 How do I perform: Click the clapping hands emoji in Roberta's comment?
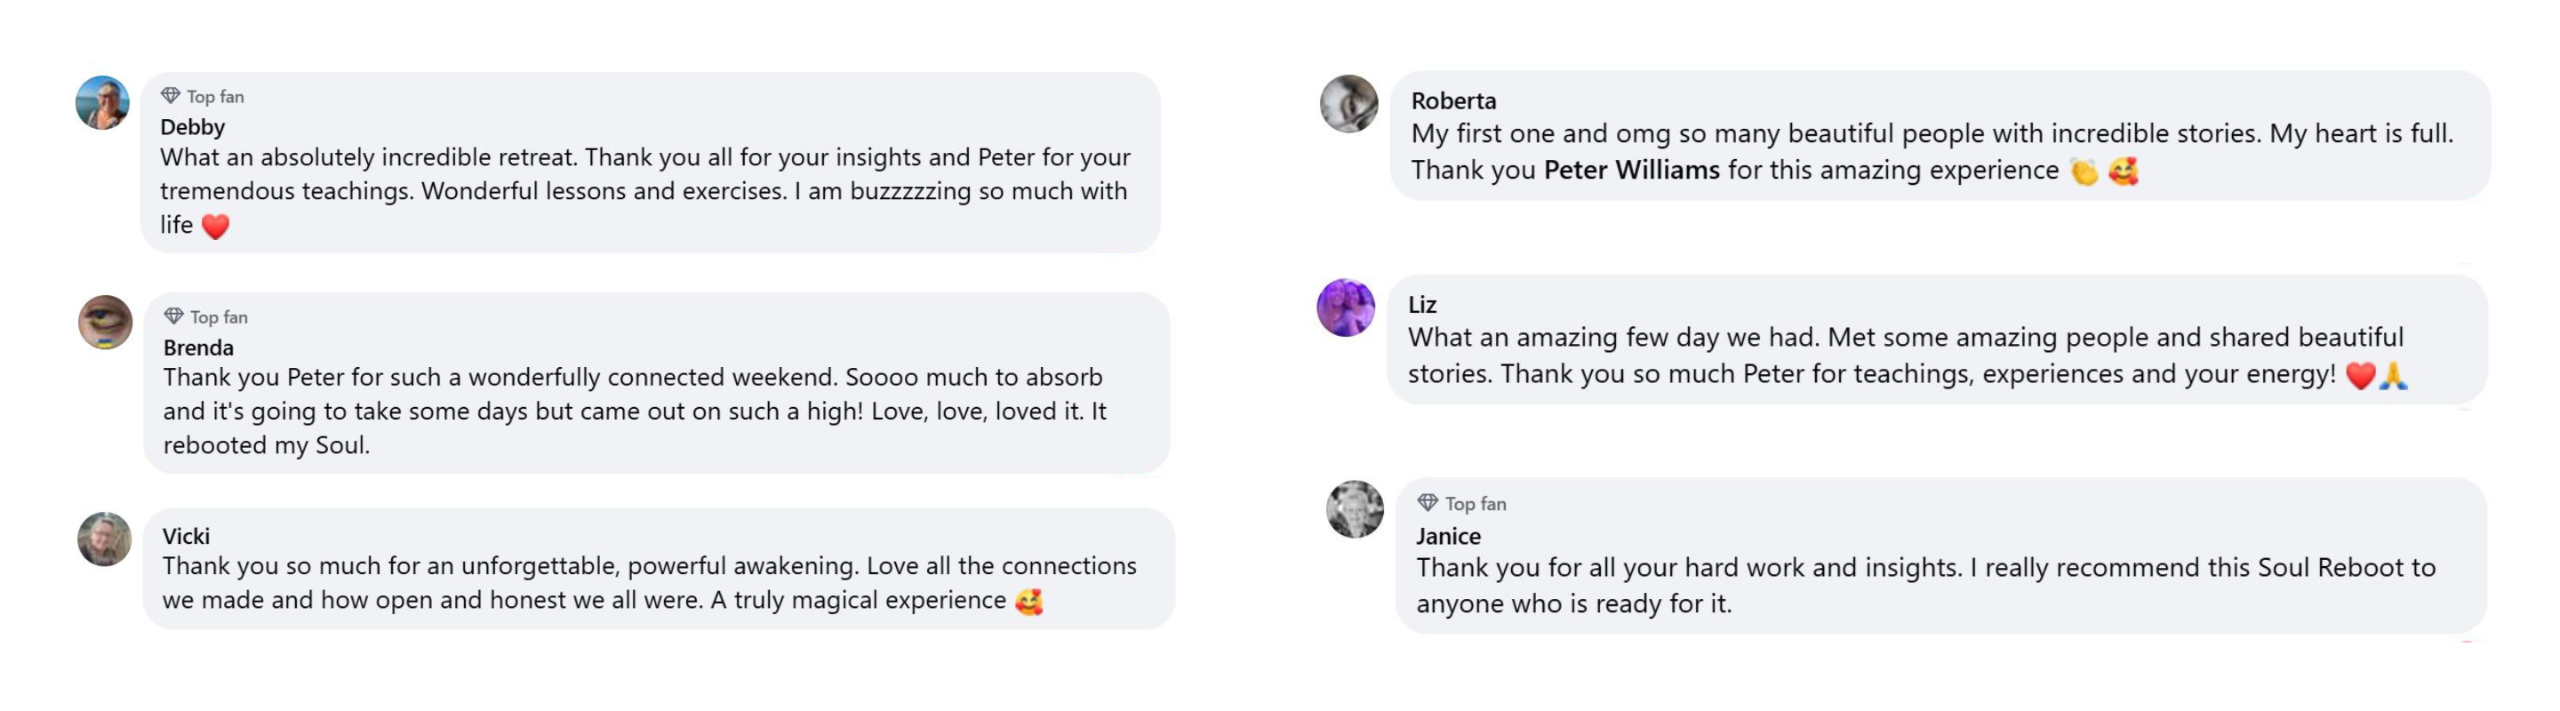2085,172
